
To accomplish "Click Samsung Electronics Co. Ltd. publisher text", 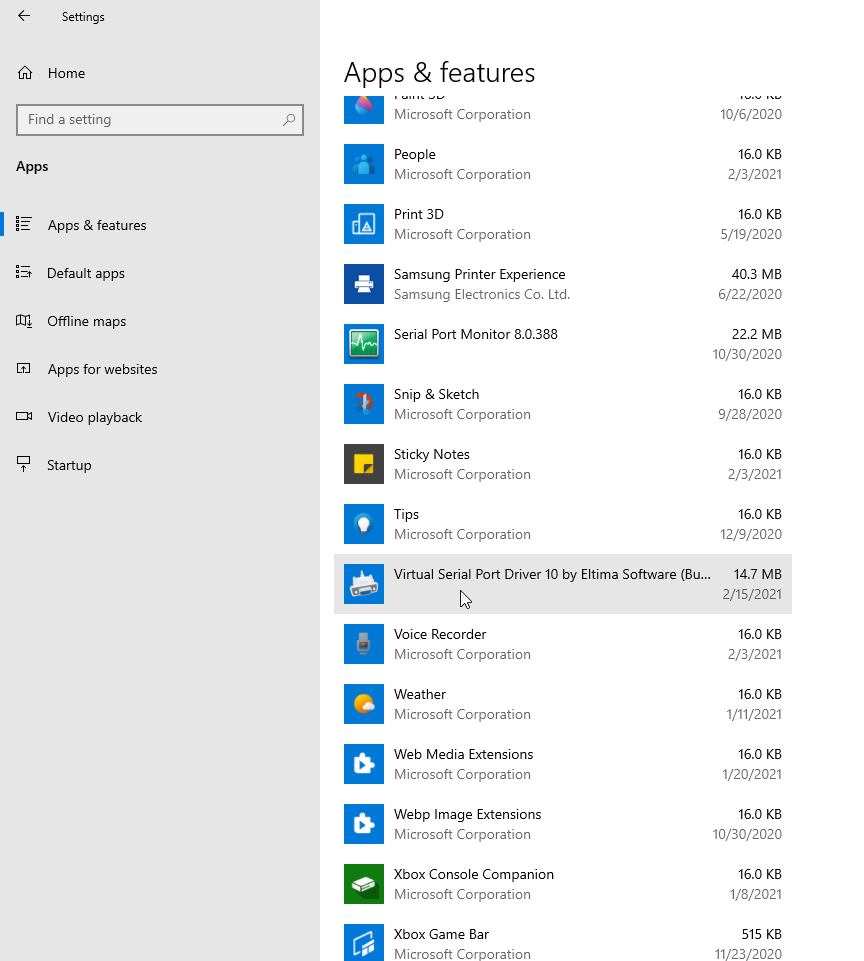I will point(482,295).
